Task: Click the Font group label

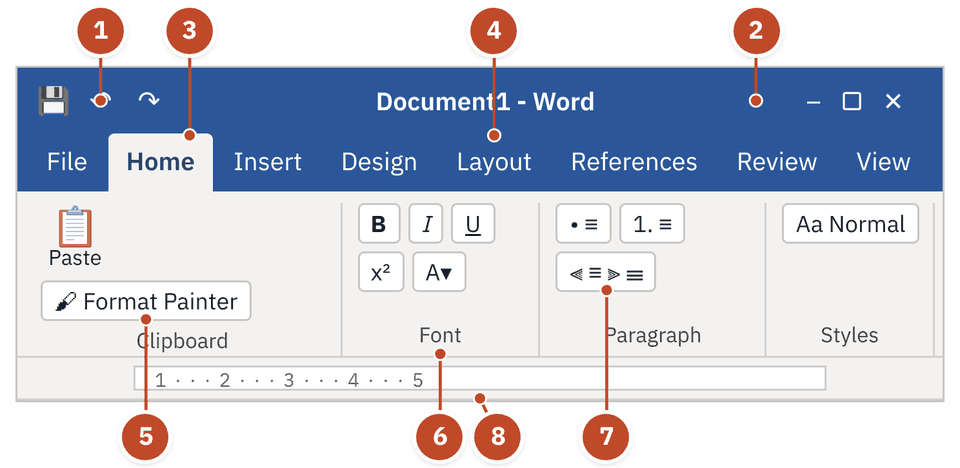Action: coord(440,335)
